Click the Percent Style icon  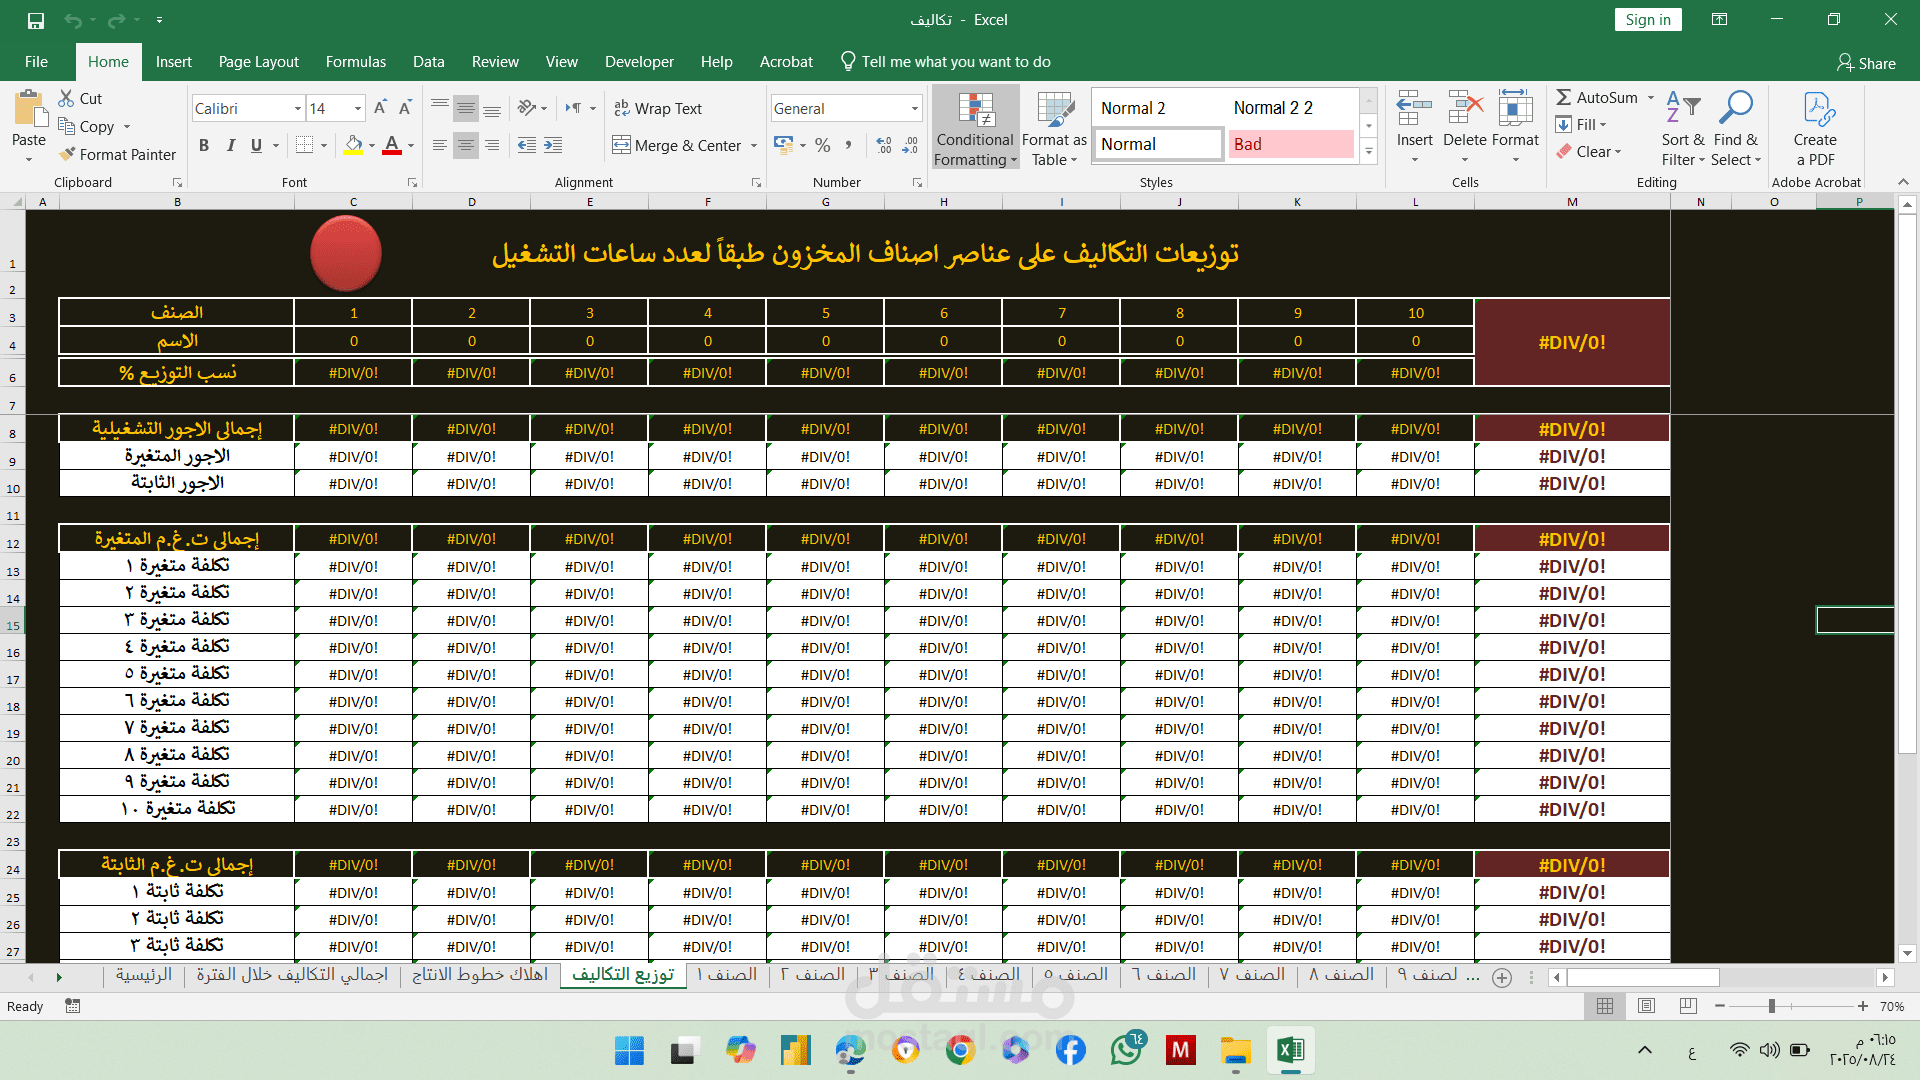click(x=822, y=145)
